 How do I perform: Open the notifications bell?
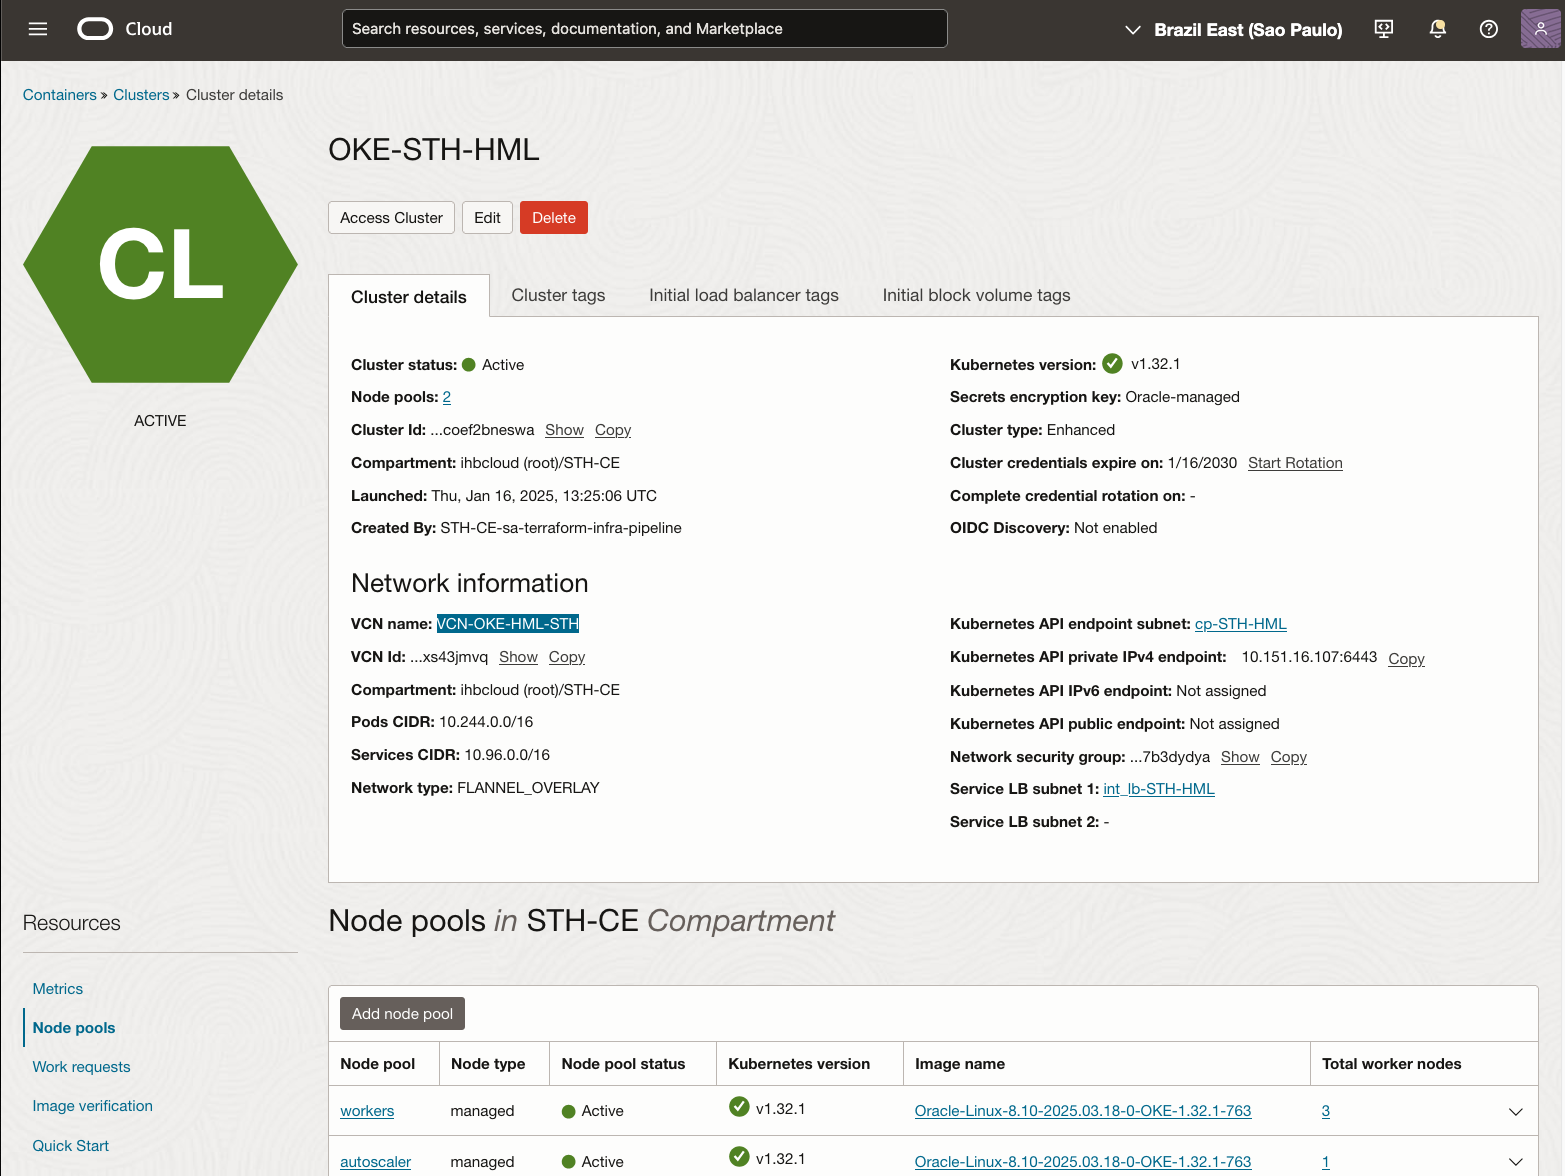[1437, 28]
